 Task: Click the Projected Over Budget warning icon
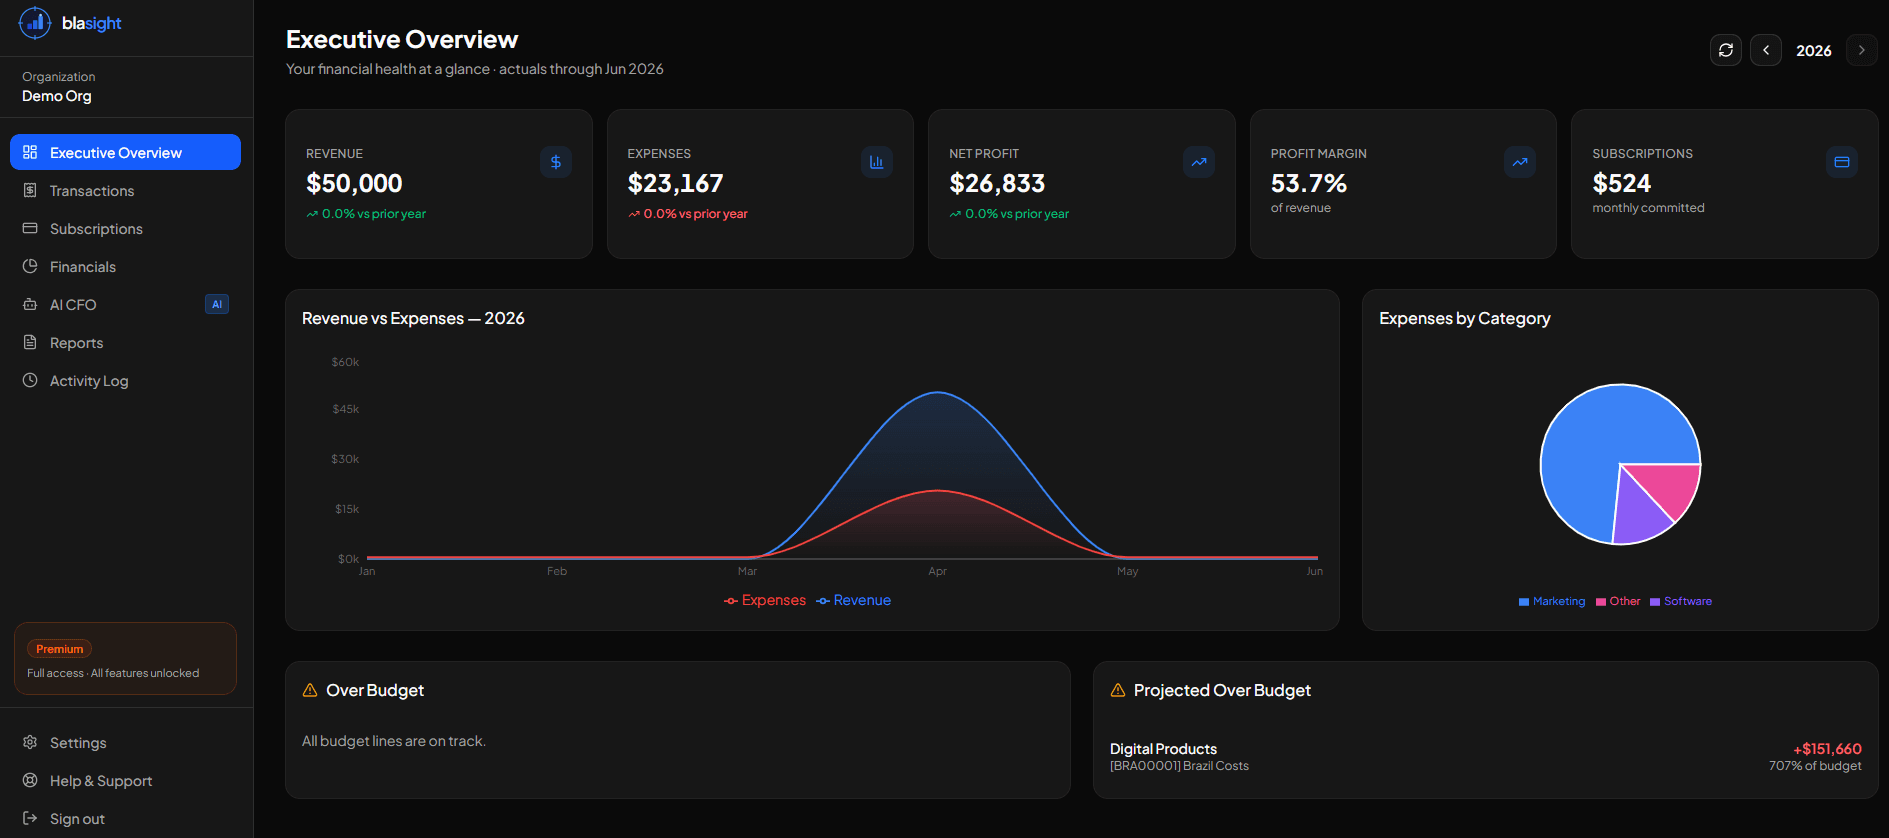pos(1118,690)
